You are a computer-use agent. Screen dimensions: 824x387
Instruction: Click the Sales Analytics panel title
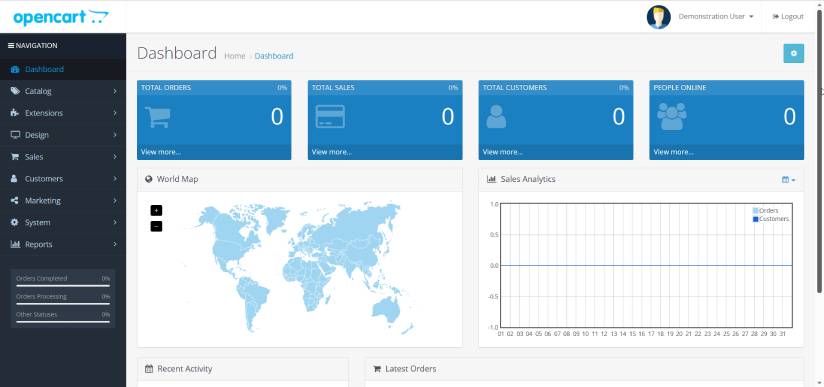[x=528, y=179]
